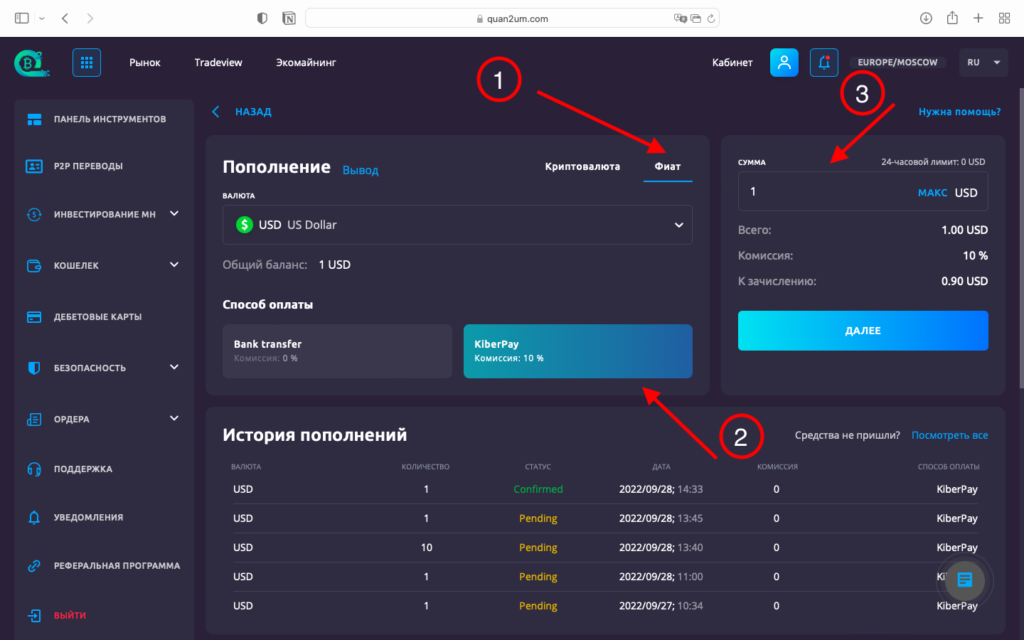Open the USD US Dollar currency dropdown
Viewport: 1024px width, 640px height.
tap(457, 225)
